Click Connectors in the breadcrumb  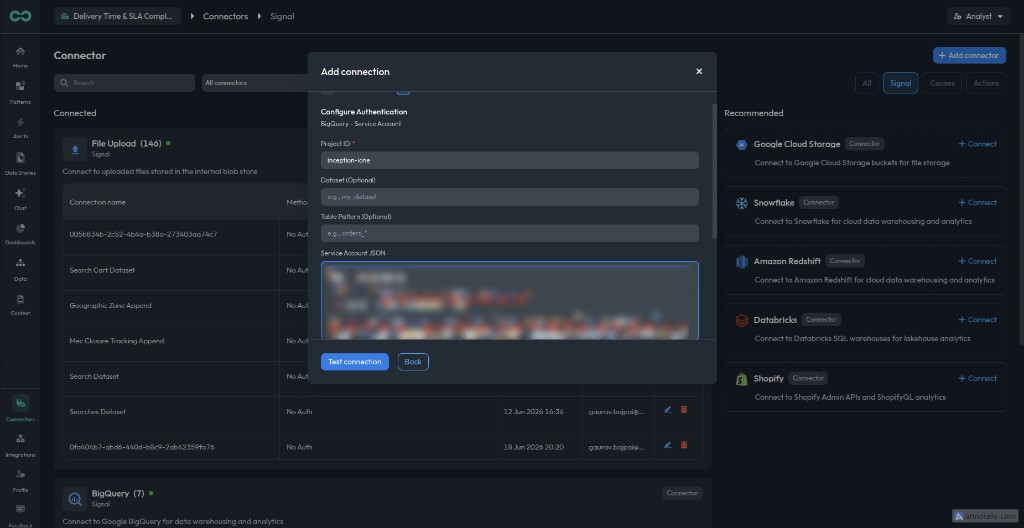225,16
